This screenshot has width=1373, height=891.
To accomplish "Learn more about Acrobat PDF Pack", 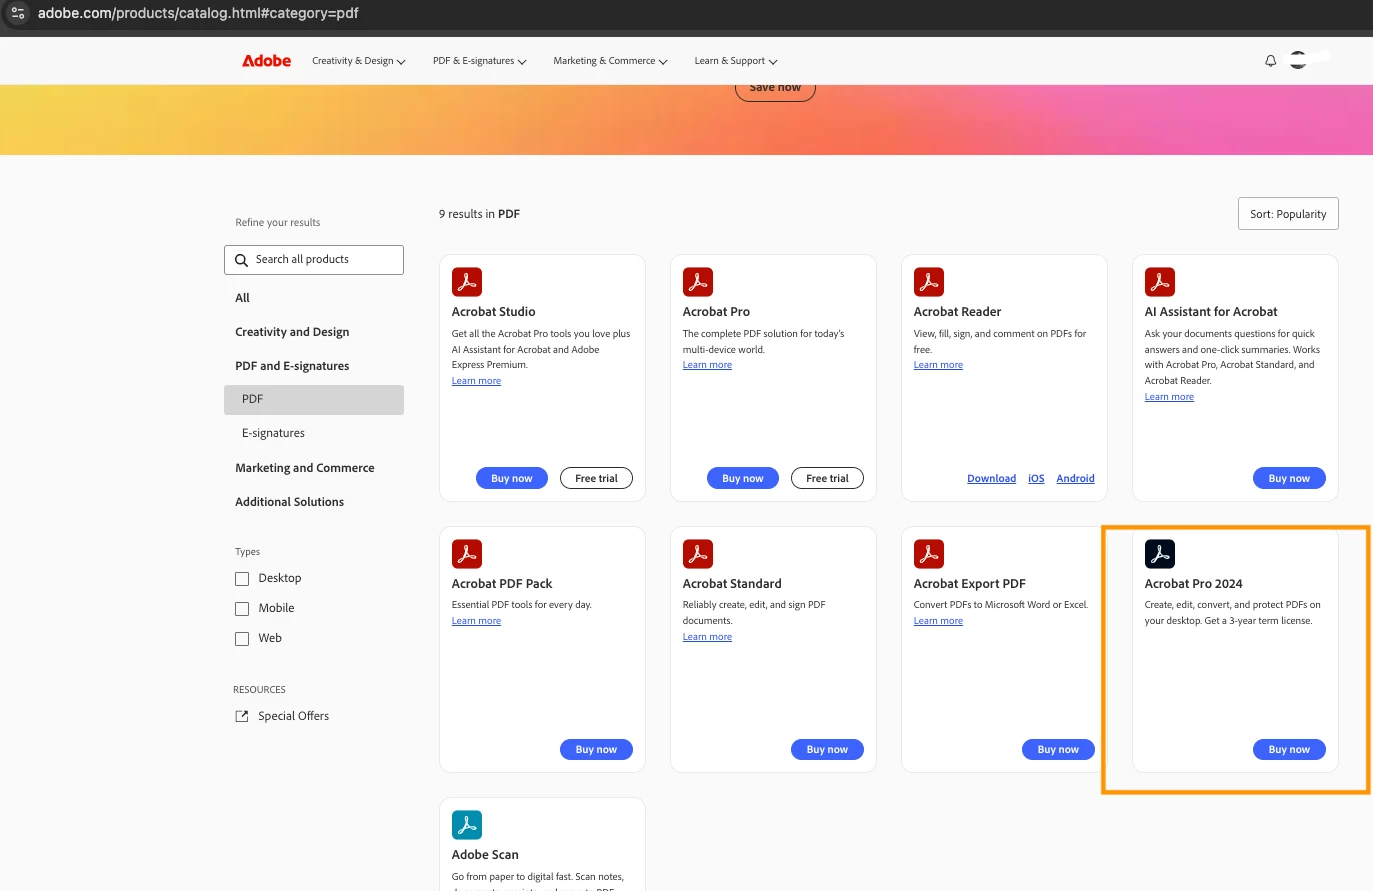I will [x=476, y=621].
